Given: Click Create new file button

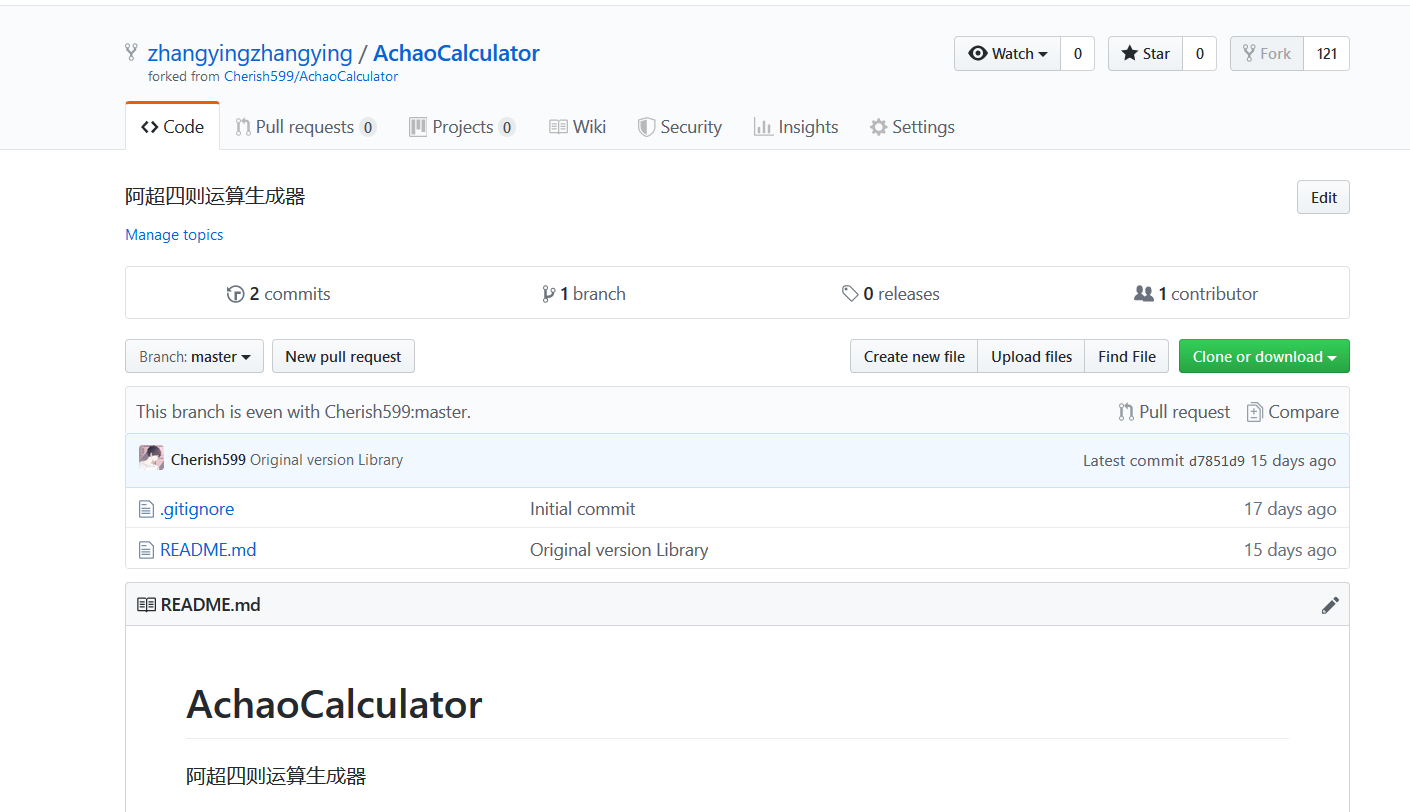Looking at the screenshot, I should (x=914, y=356).
